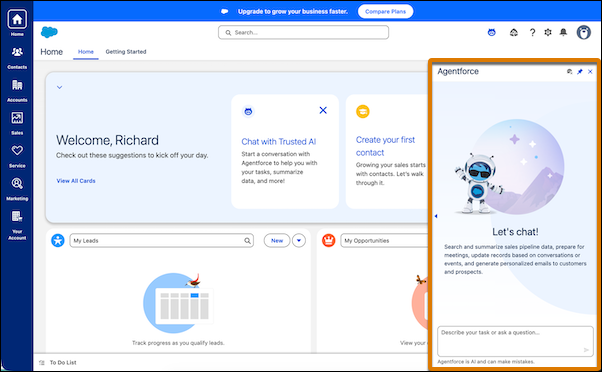The width and height of the screenshot is (602, 372).
Task: Click the Agentforce icon on the chat card
Action: tap(248, 111)
